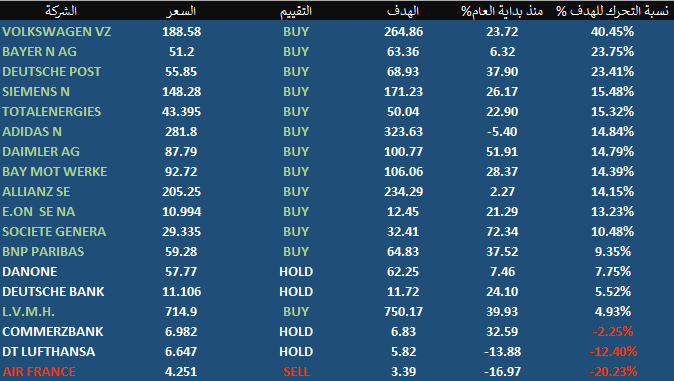Select the DANONE HOLD rating cell

(296, 271)
